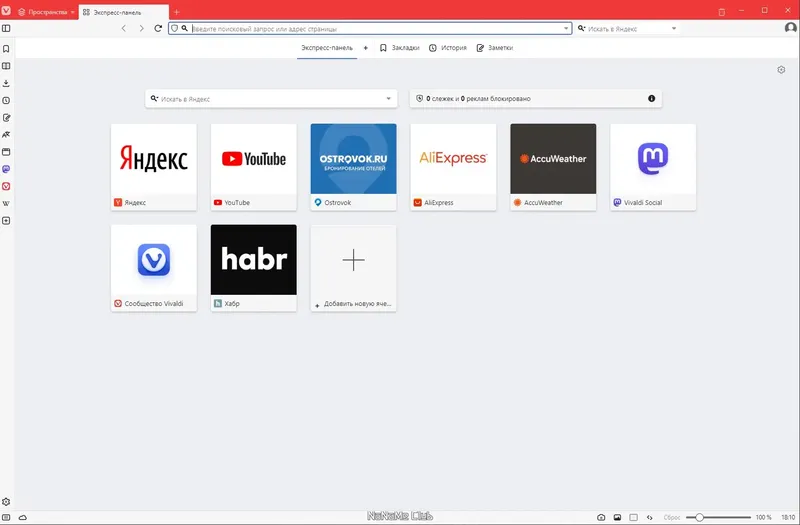Image resolution: width=800 pixels, height=525 pixels.
Task: Open the Downloads panel in sidebar
Action: 6,83
